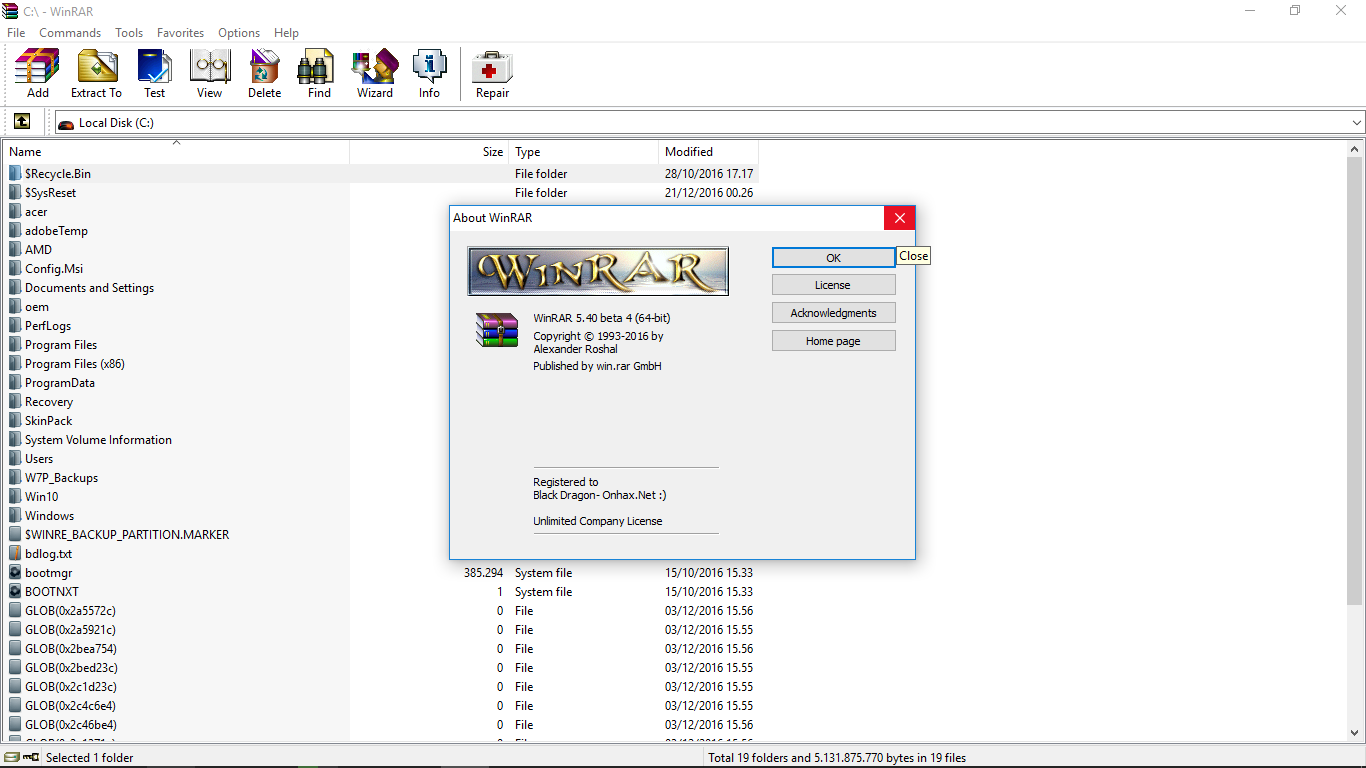Image resolution: width=1366 pixels, height=768 pixels.
Task: Click the Windows folder icon
Action: coord(15,515)
